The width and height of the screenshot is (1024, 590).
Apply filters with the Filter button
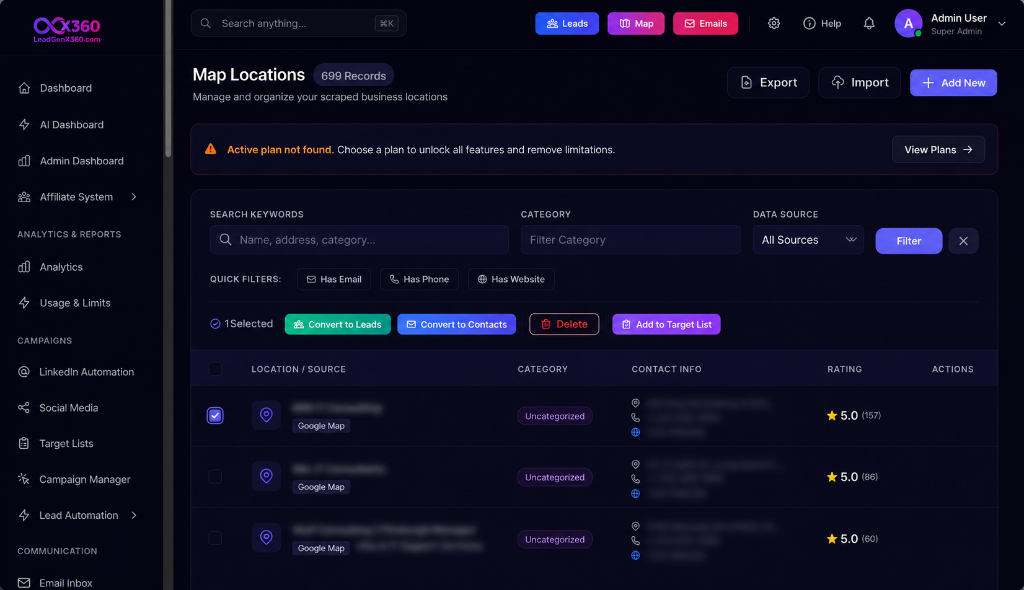908,241
